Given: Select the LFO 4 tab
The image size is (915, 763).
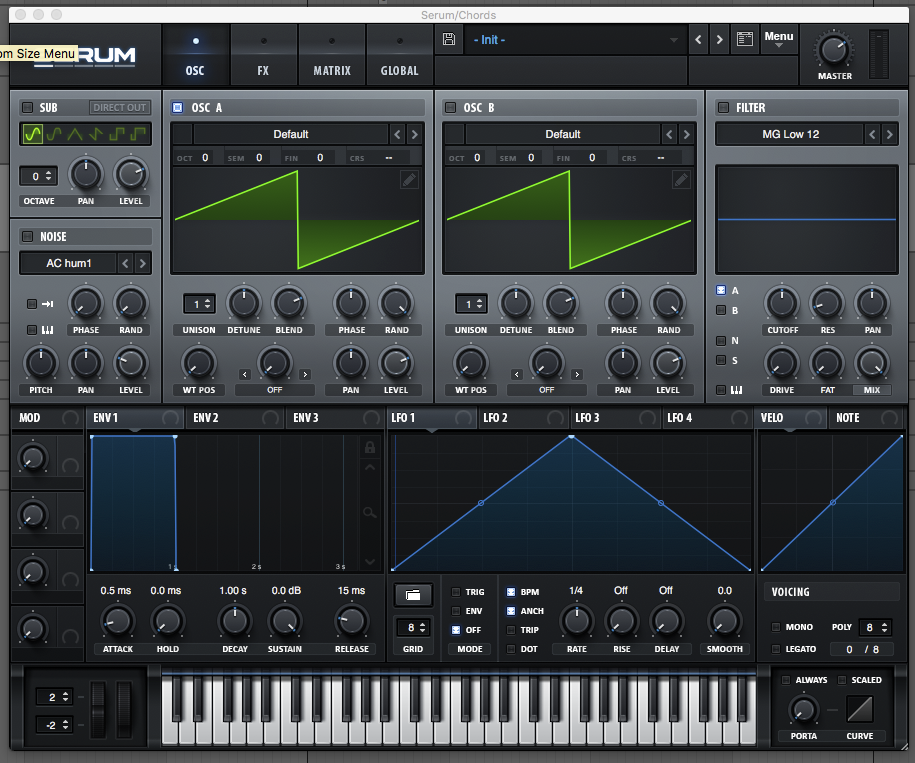Looking at the screenshot, I should click(707, 418).
